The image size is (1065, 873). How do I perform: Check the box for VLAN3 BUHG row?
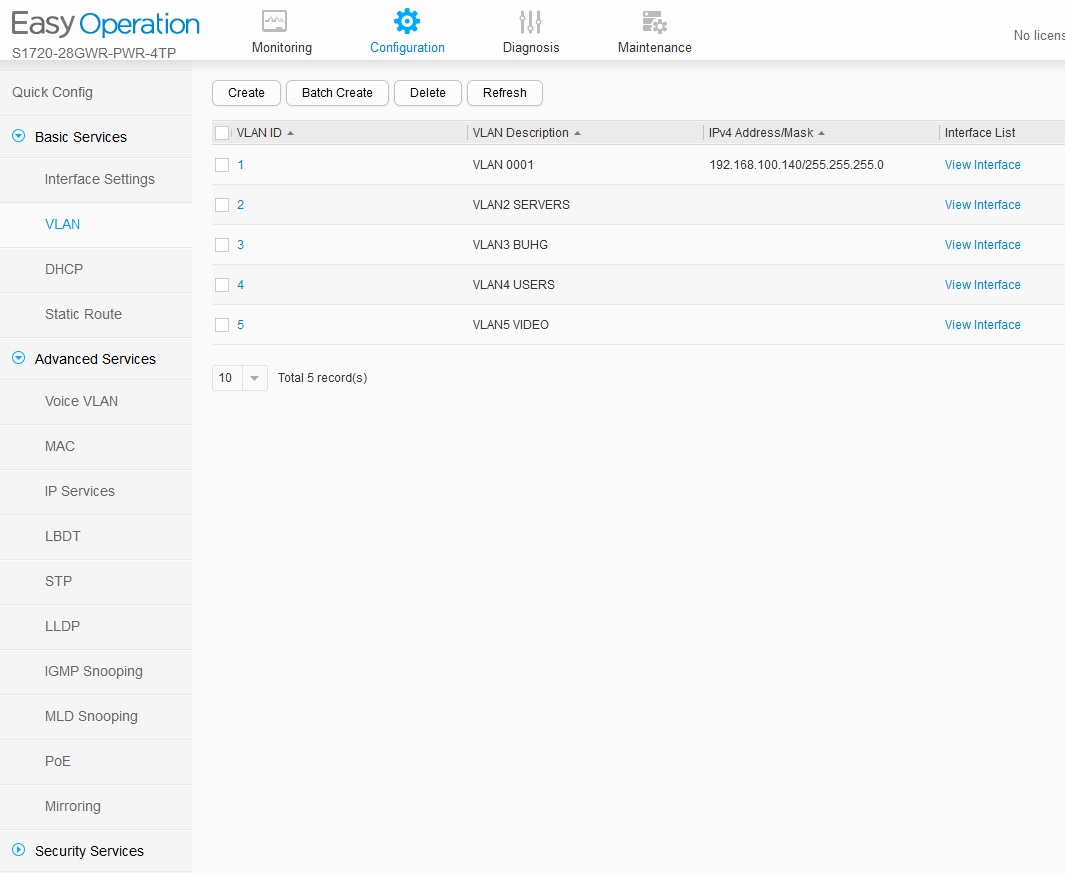[222, 245]
